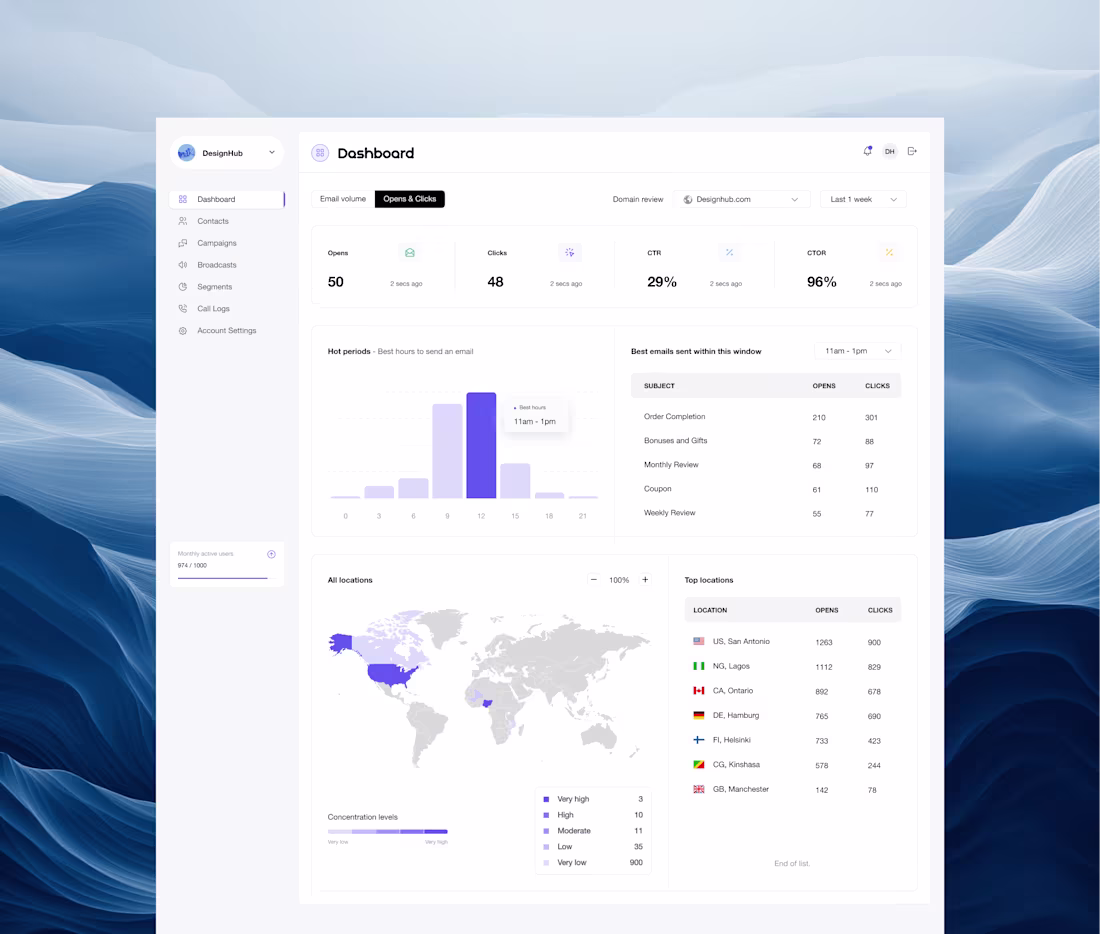Click the plus icon next to Monthly active users
This screenshot has height=934, width=1100.
click(271, 553)
